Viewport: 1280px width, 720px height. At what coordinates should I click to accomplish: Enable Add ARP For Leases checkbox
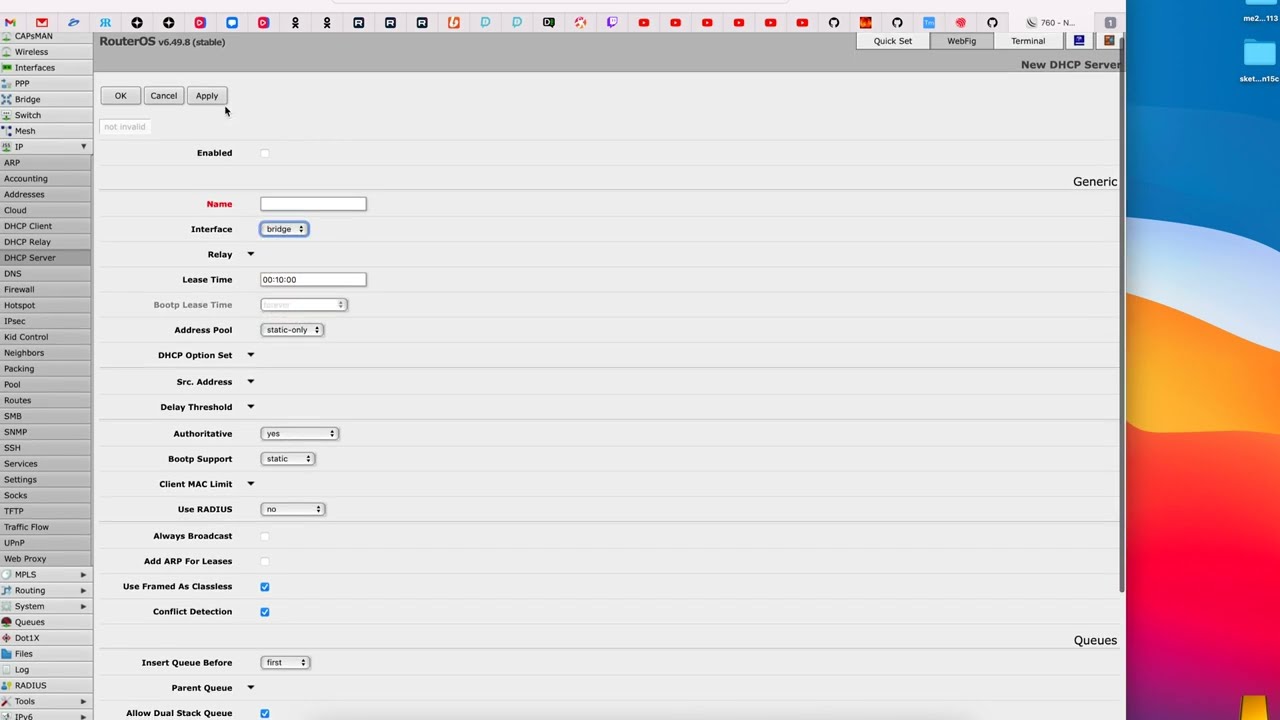pyautogui.click(x=265, y=561)
